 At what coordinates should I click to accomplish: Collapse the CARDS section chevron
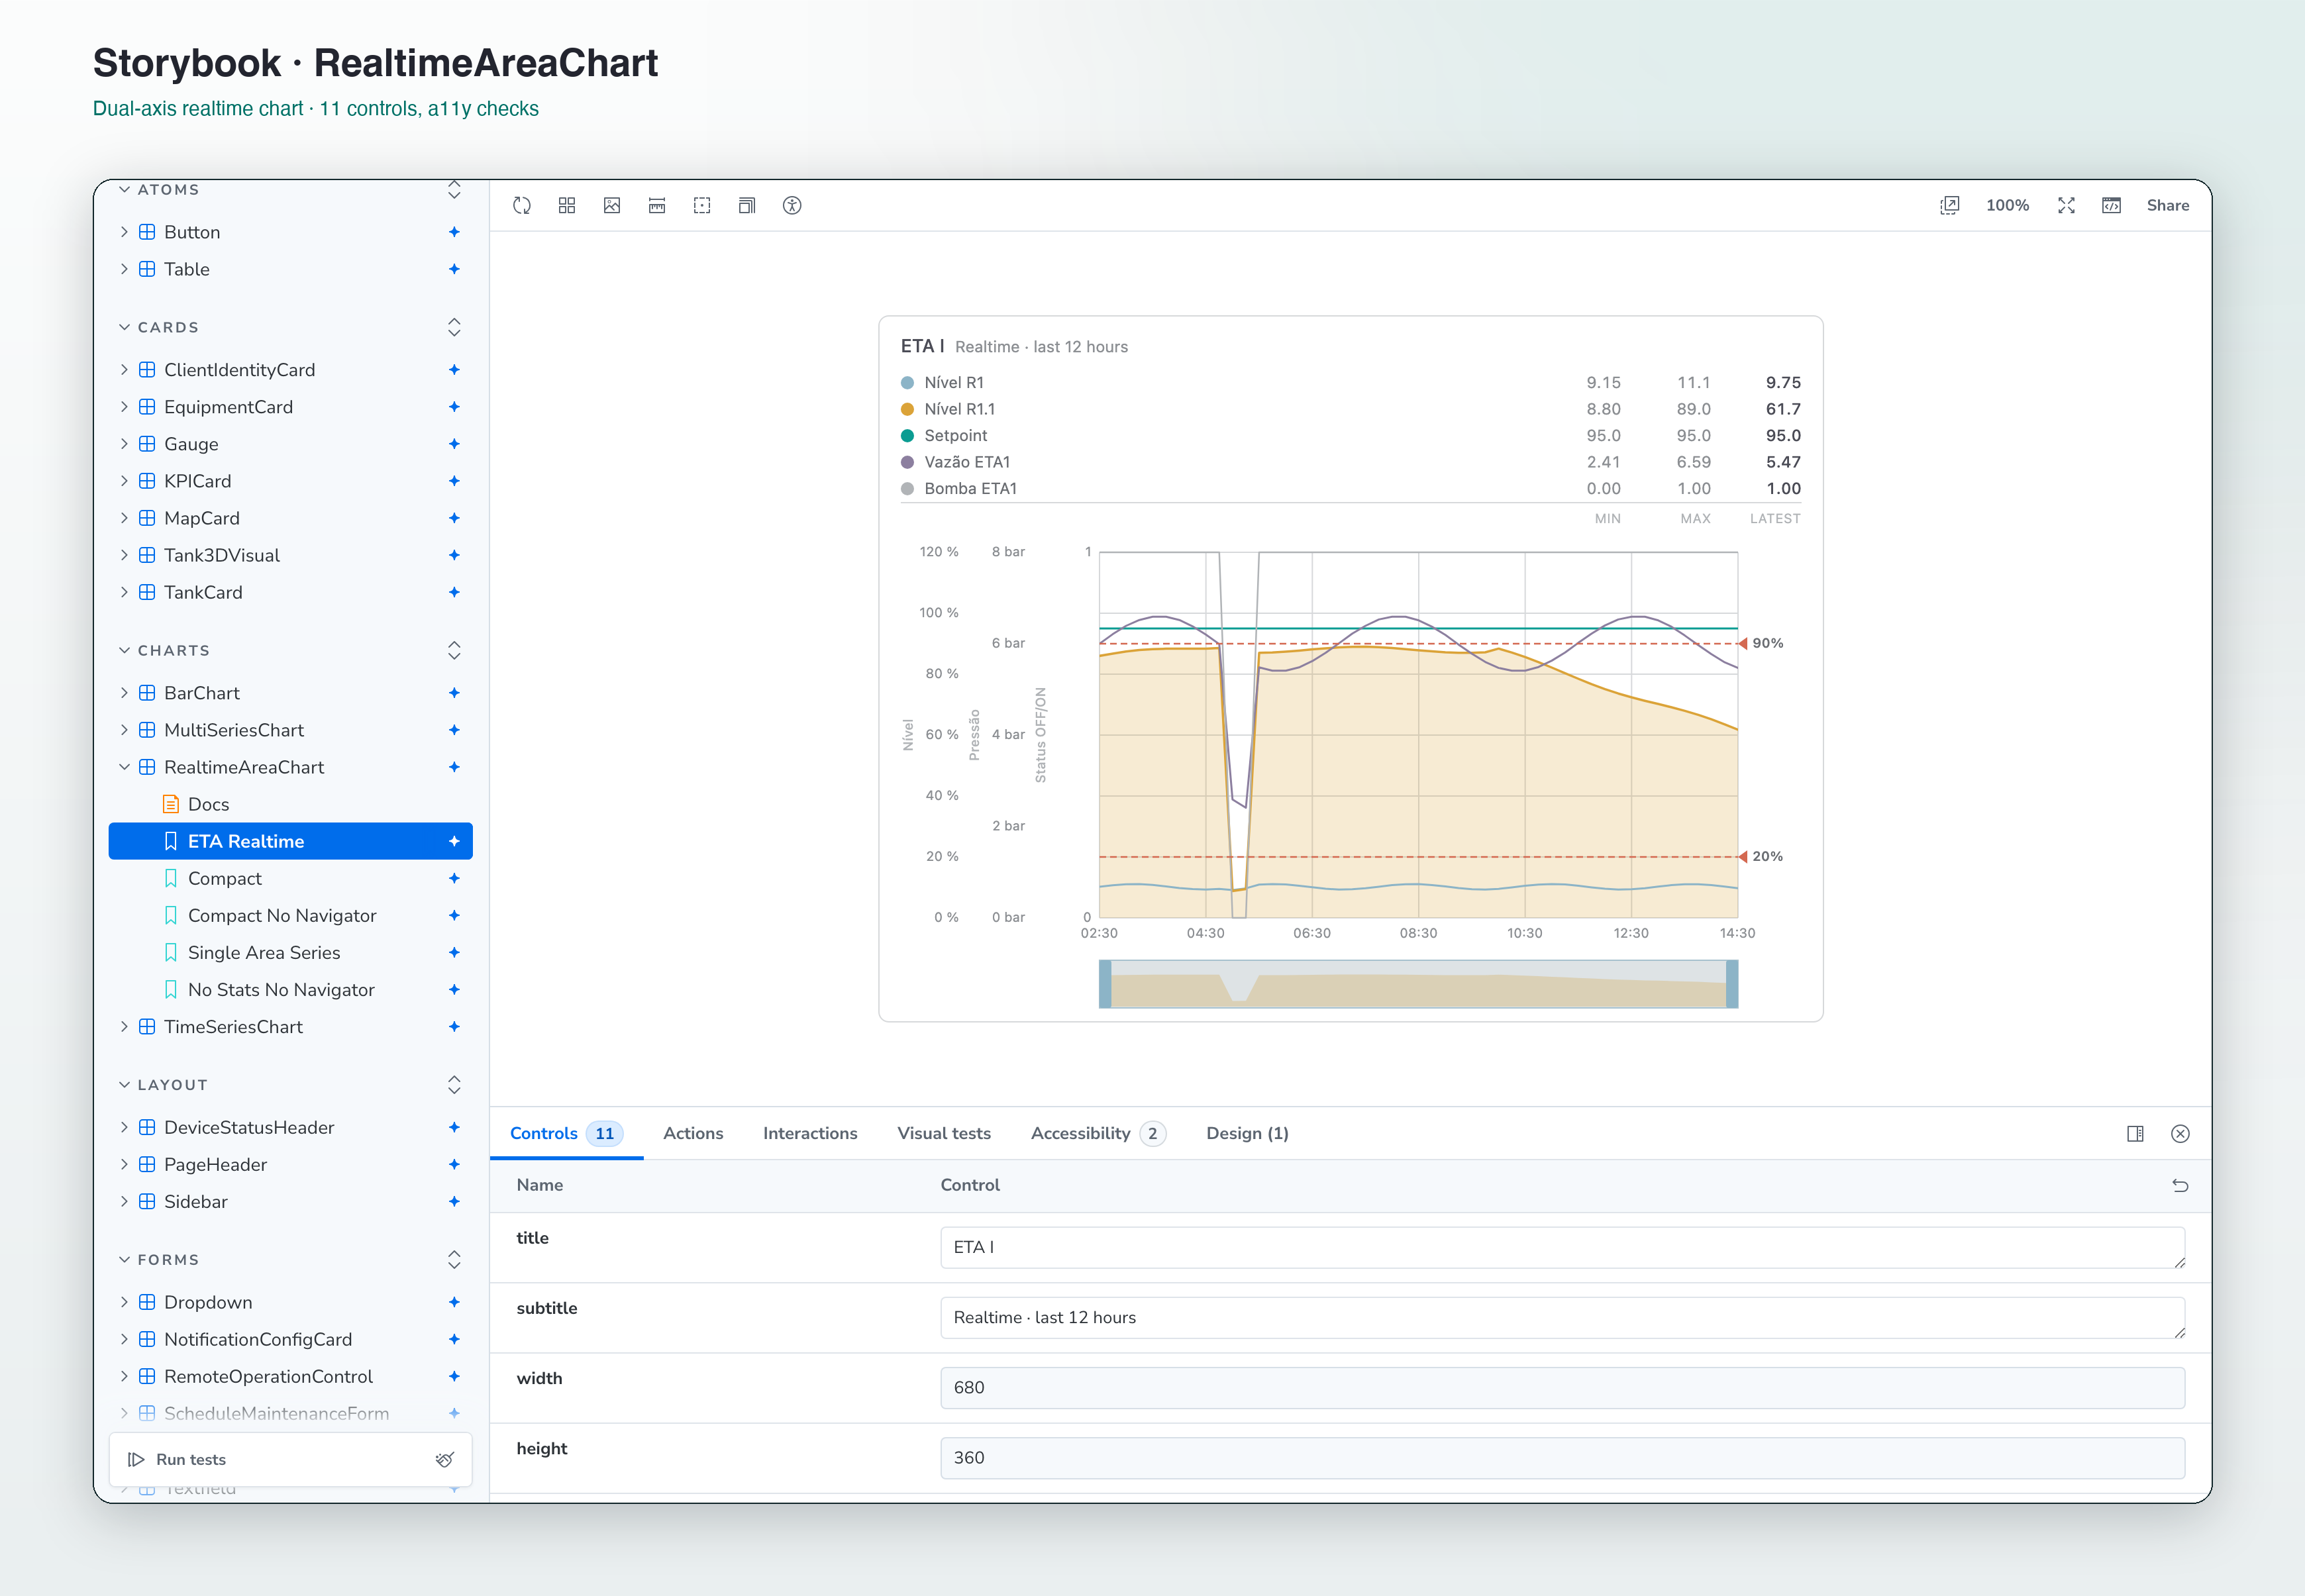click(x=125, y=327)
